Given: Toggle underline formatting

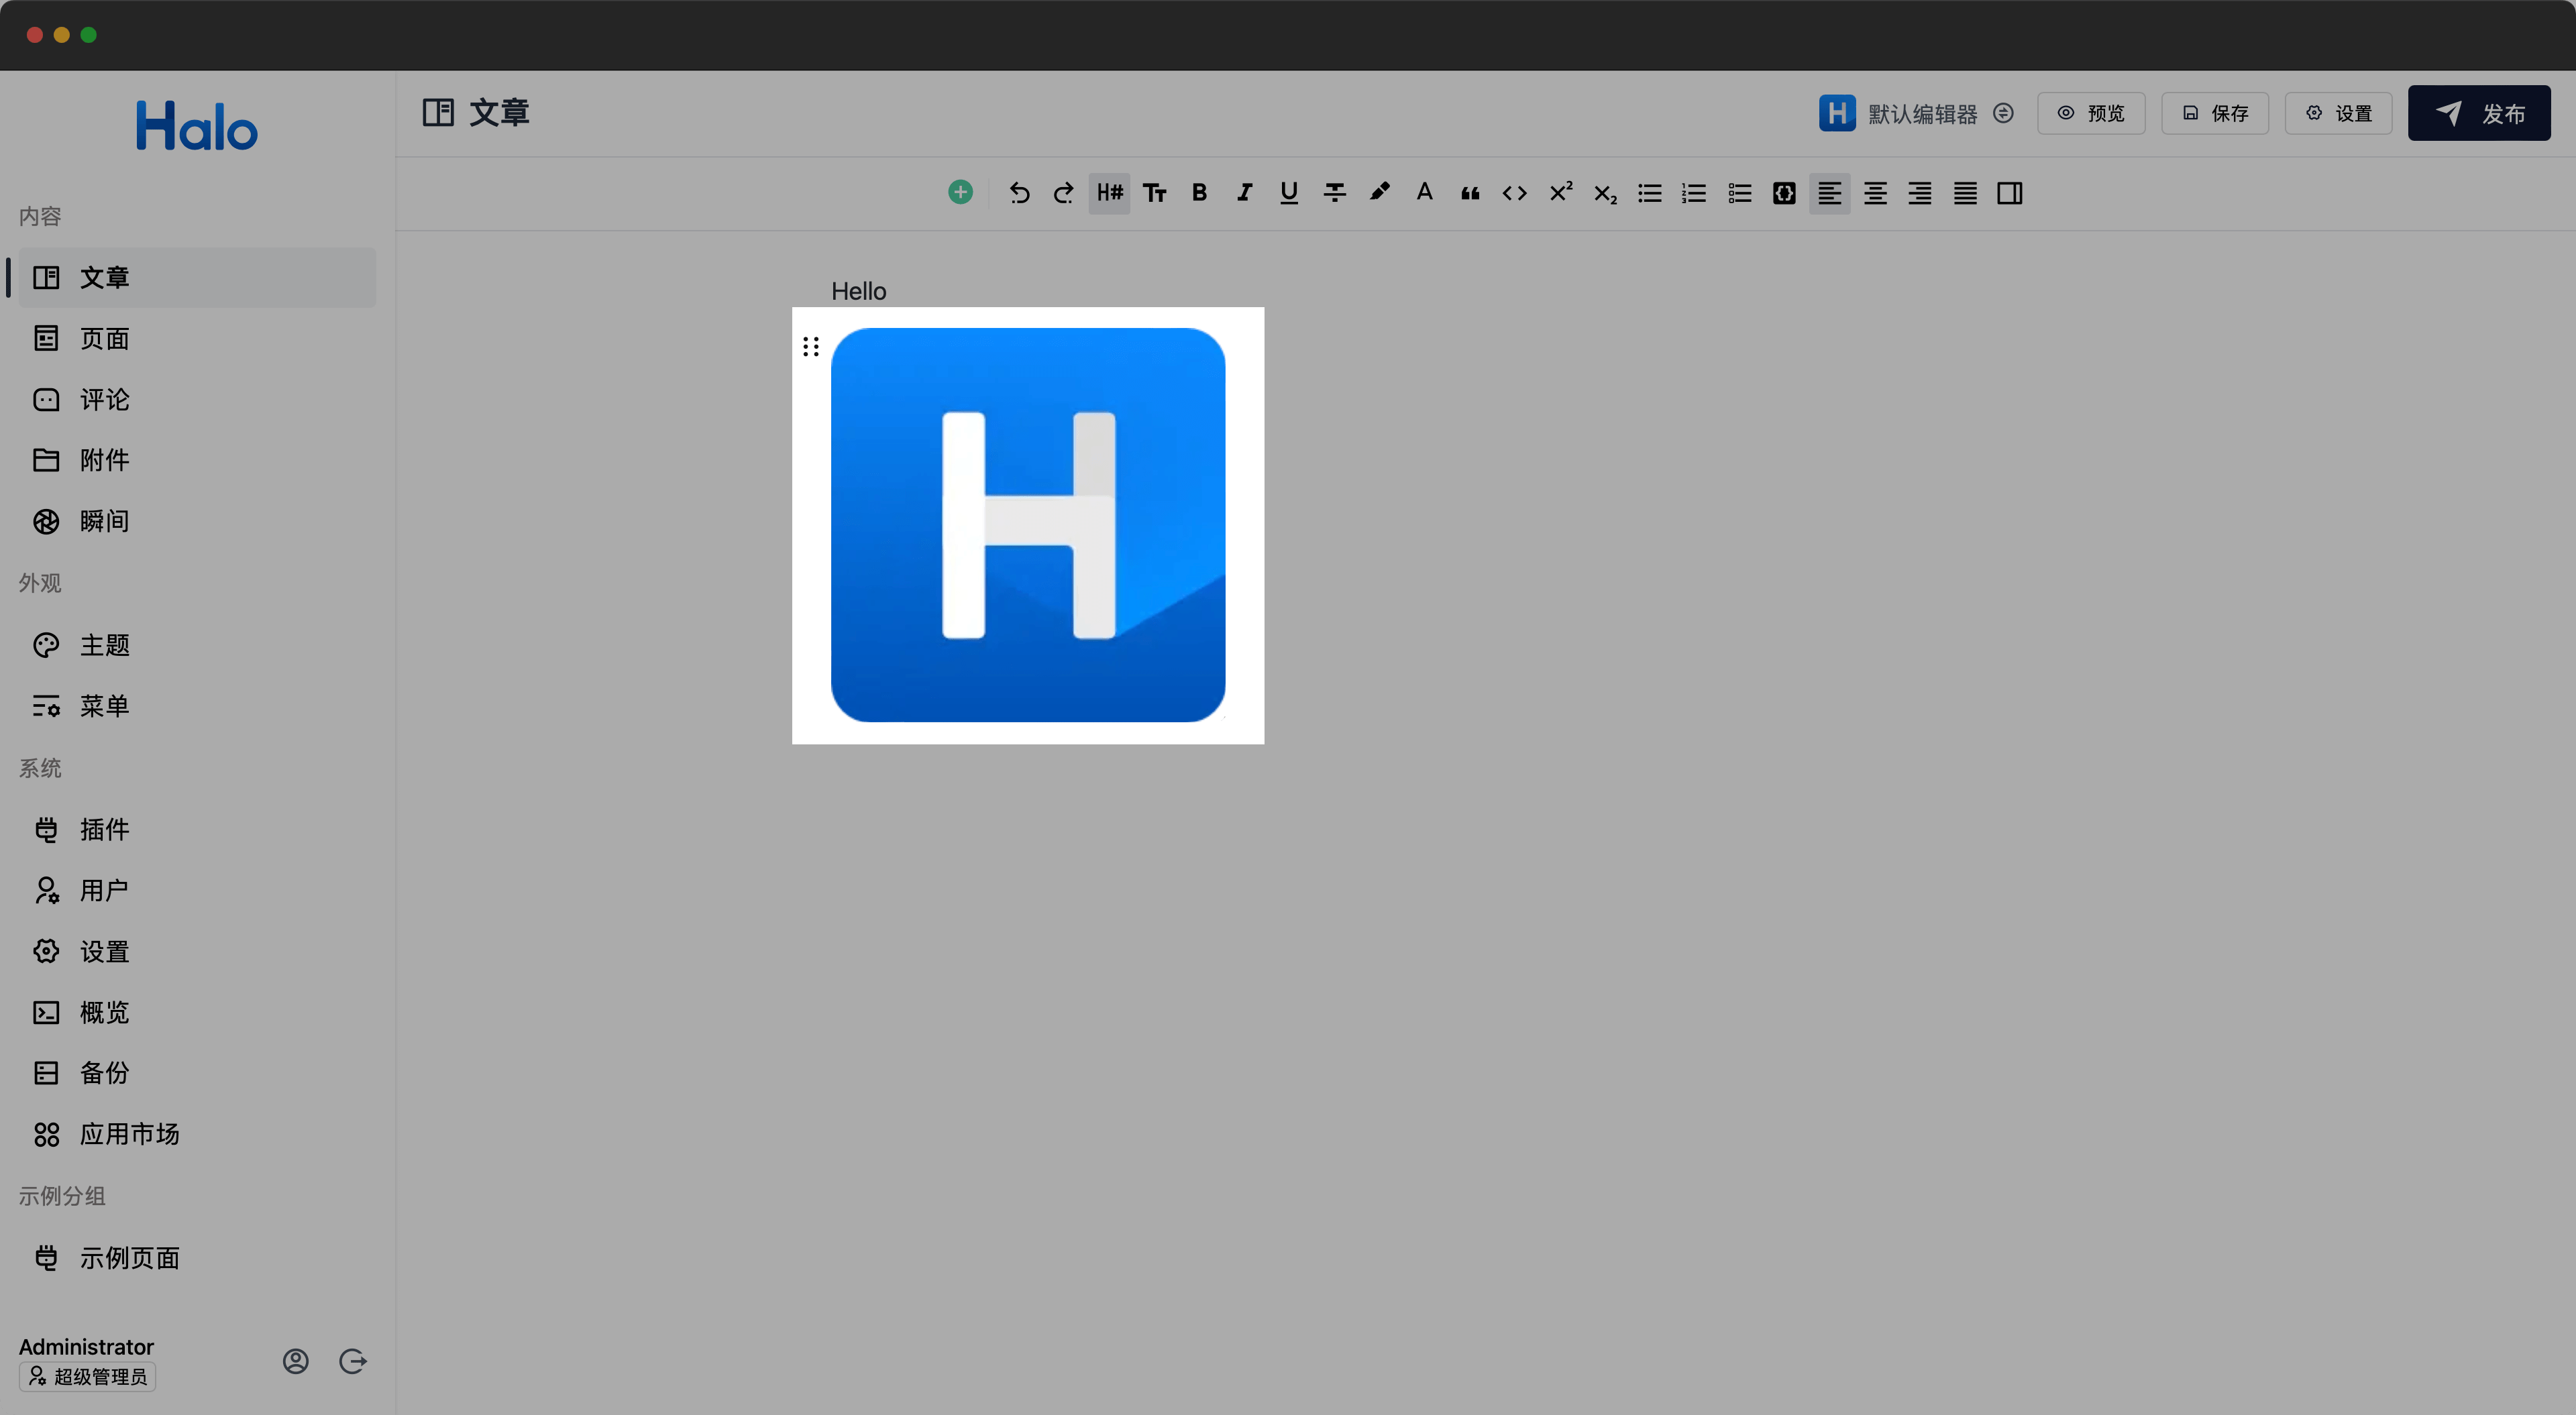Looking at the screenshot, I should tap(1289, 193).
